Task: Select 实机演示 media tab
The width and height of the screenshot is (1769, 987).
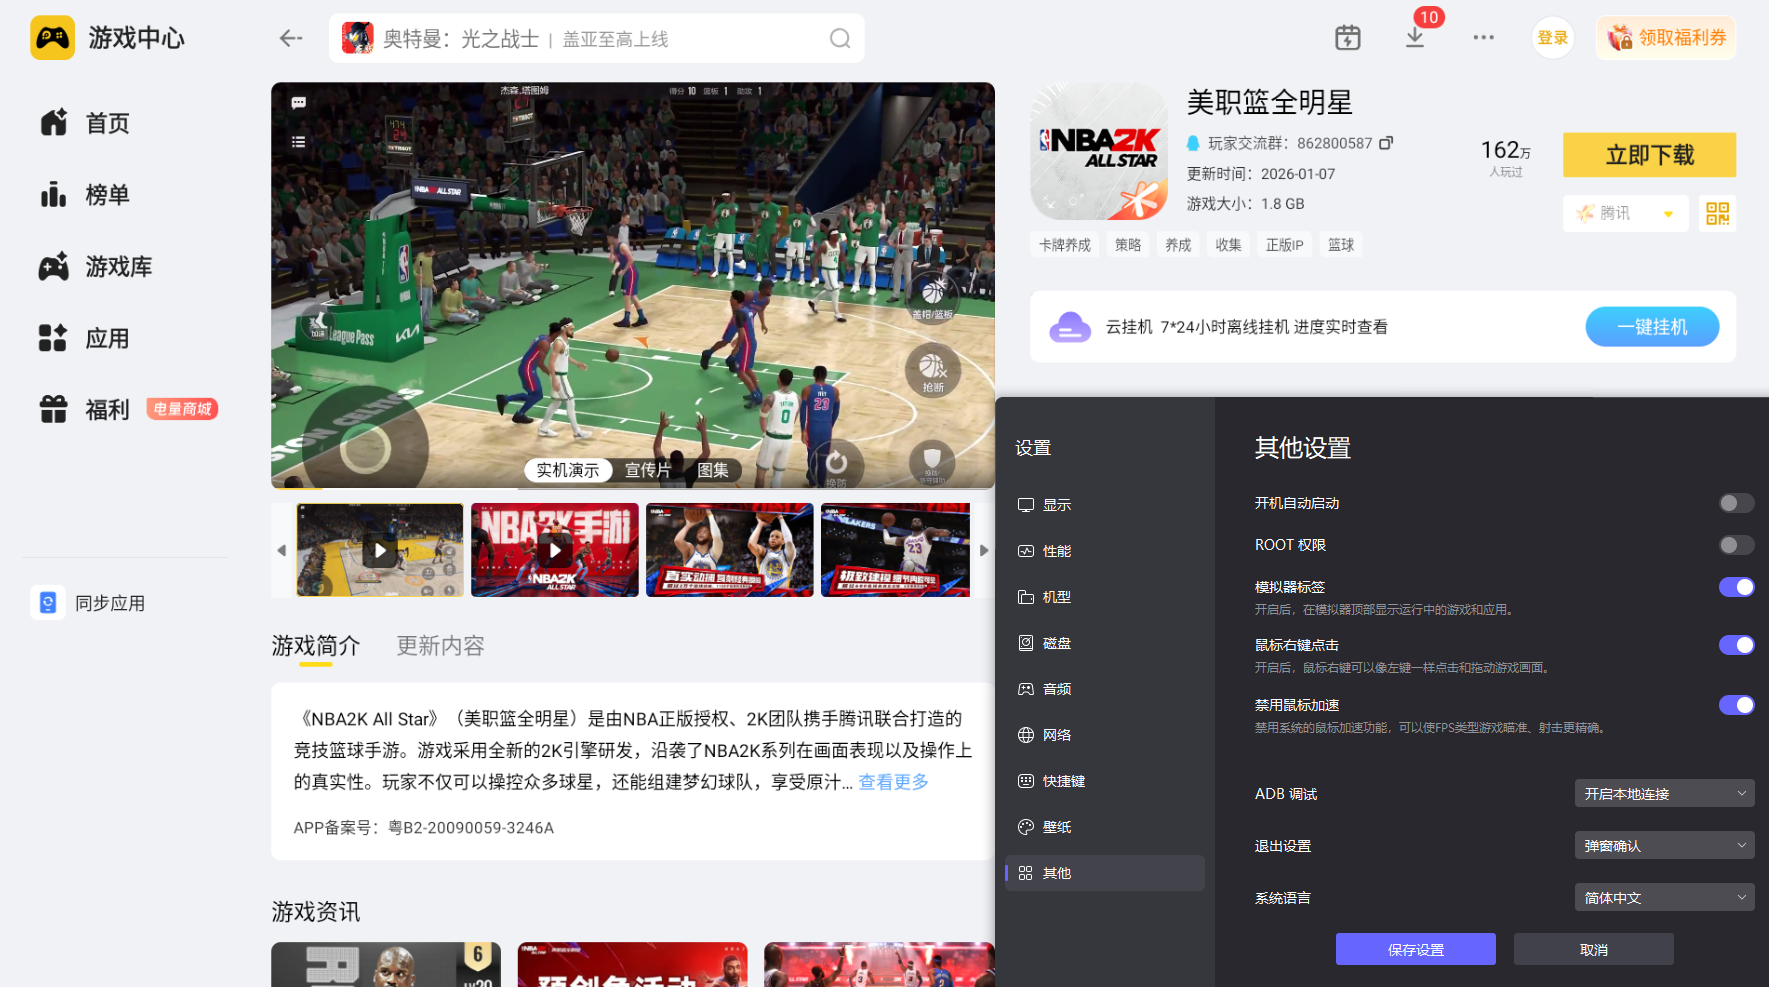Action: [x=568, y=470]
